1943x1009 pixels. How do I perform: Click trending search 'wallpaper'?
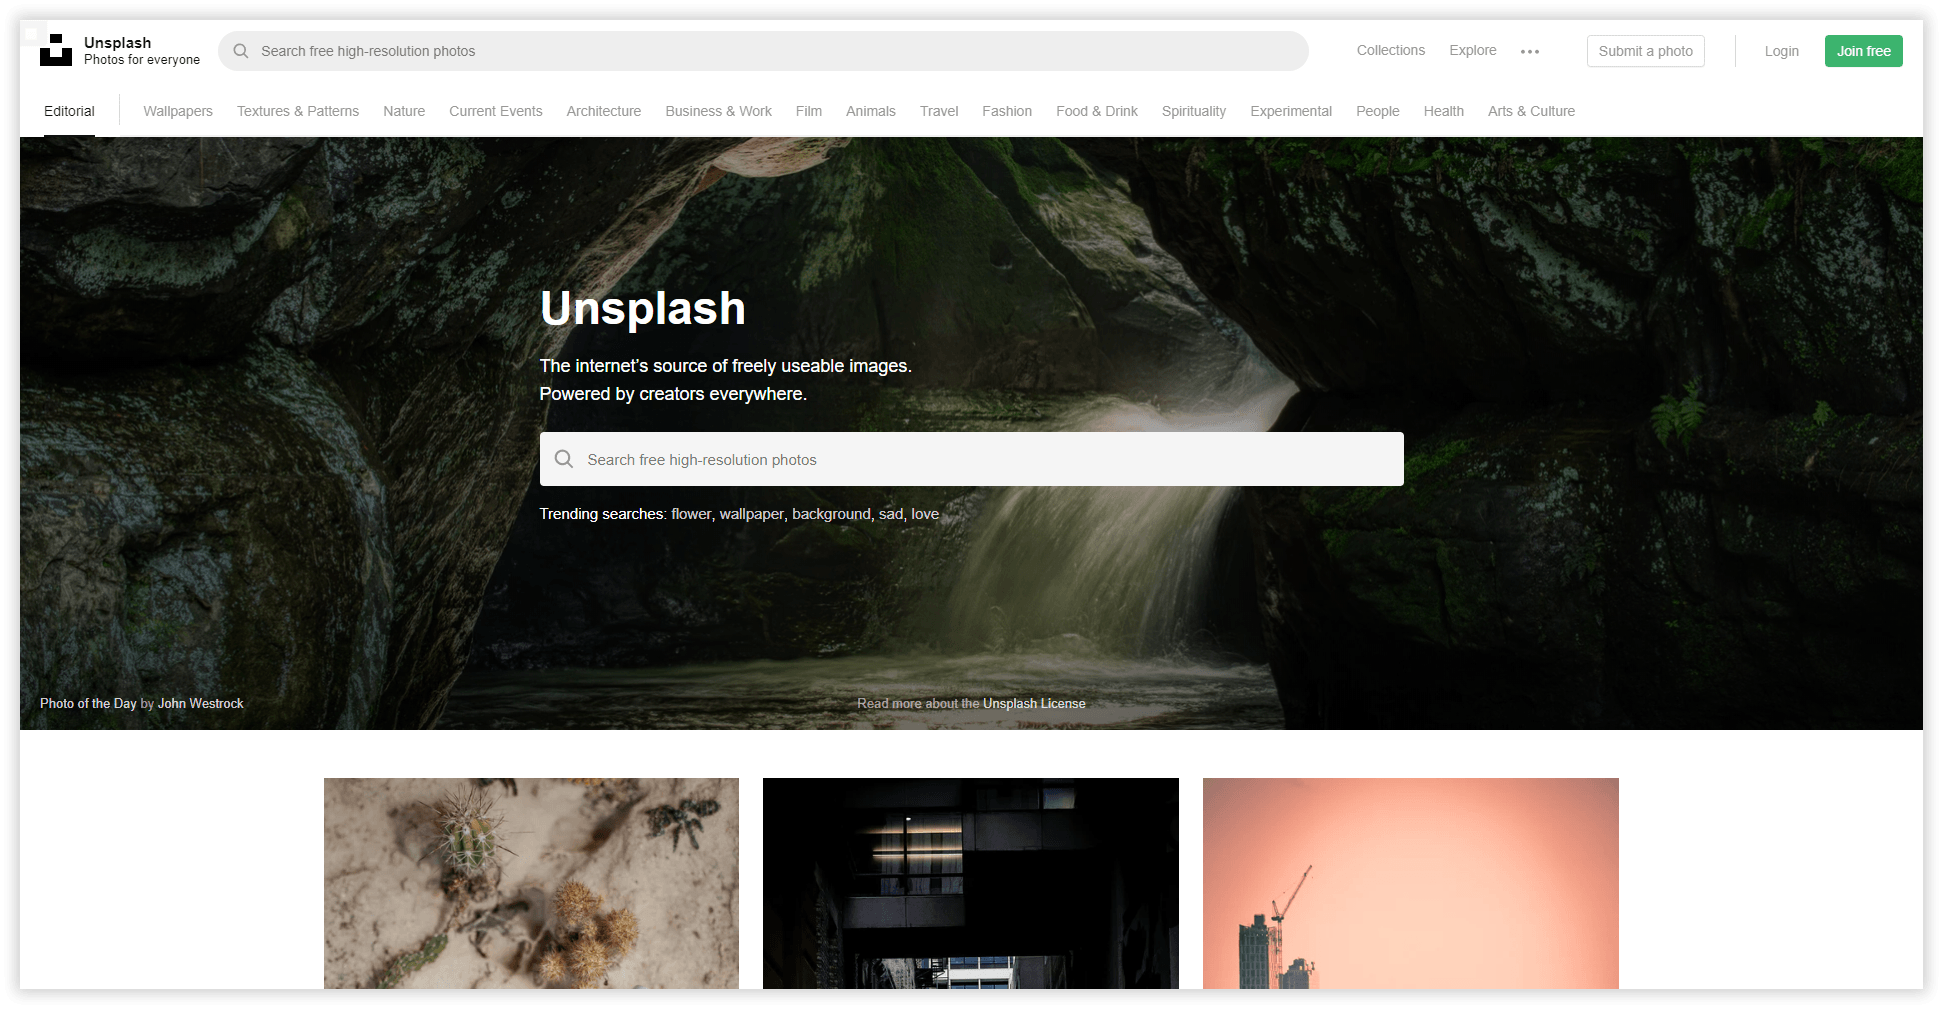point(752,514)
